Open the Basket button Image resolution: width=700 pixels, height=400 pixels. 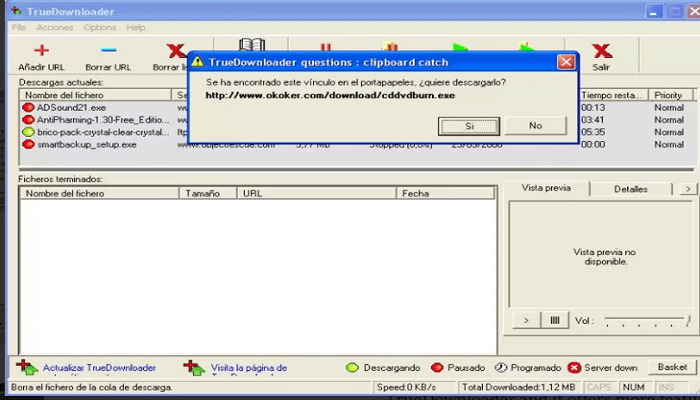pos(672,367)
